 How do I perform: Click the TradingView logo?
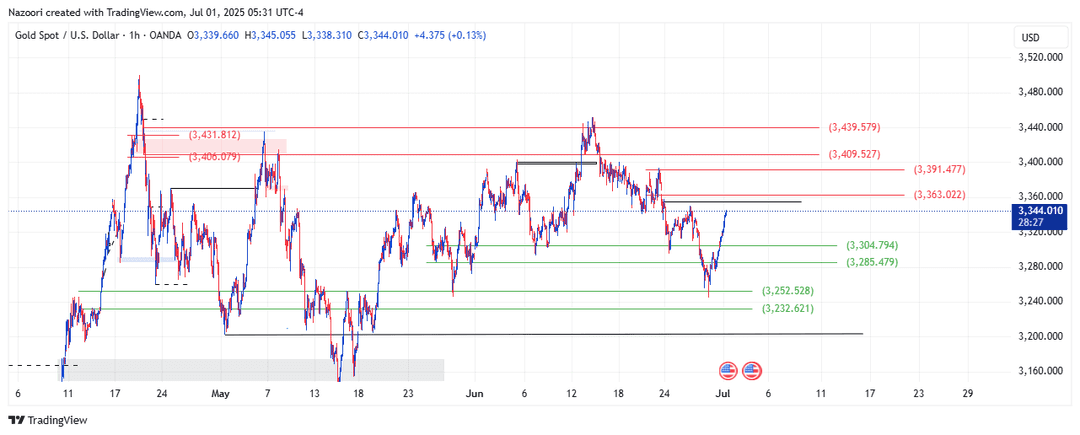pos(48,420)
